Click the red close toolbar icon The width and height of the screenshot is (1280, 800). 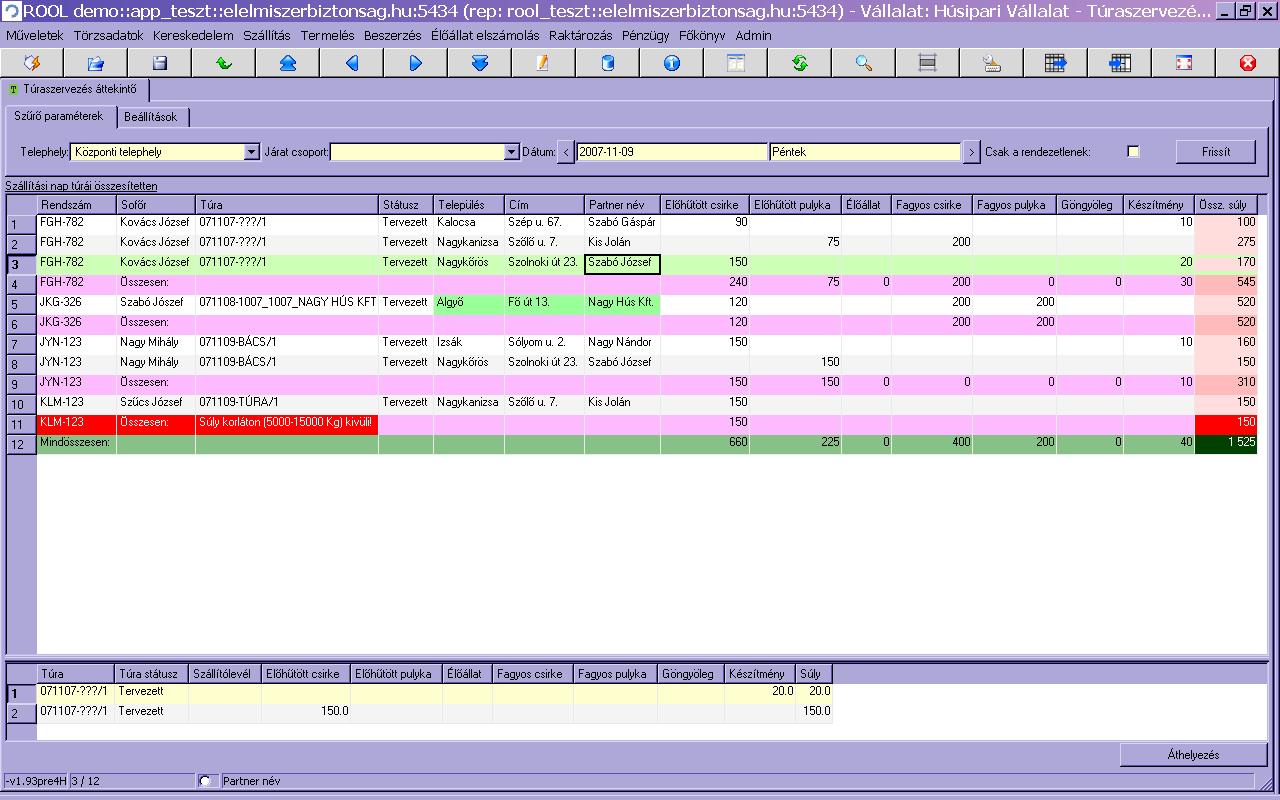coord(1247,63)
